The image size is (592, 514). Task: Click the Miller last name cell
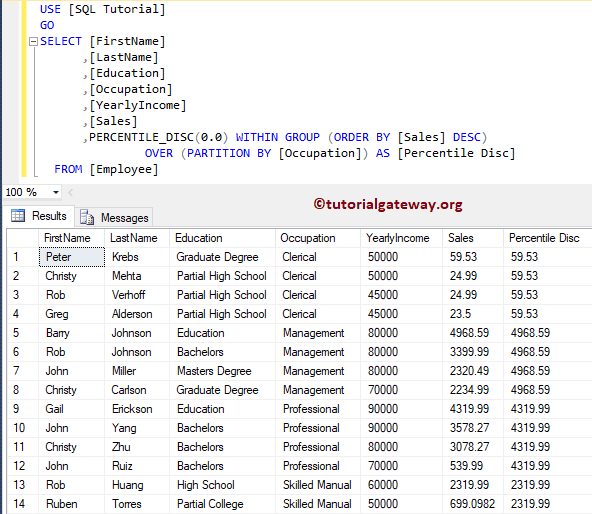pos(137,371)
